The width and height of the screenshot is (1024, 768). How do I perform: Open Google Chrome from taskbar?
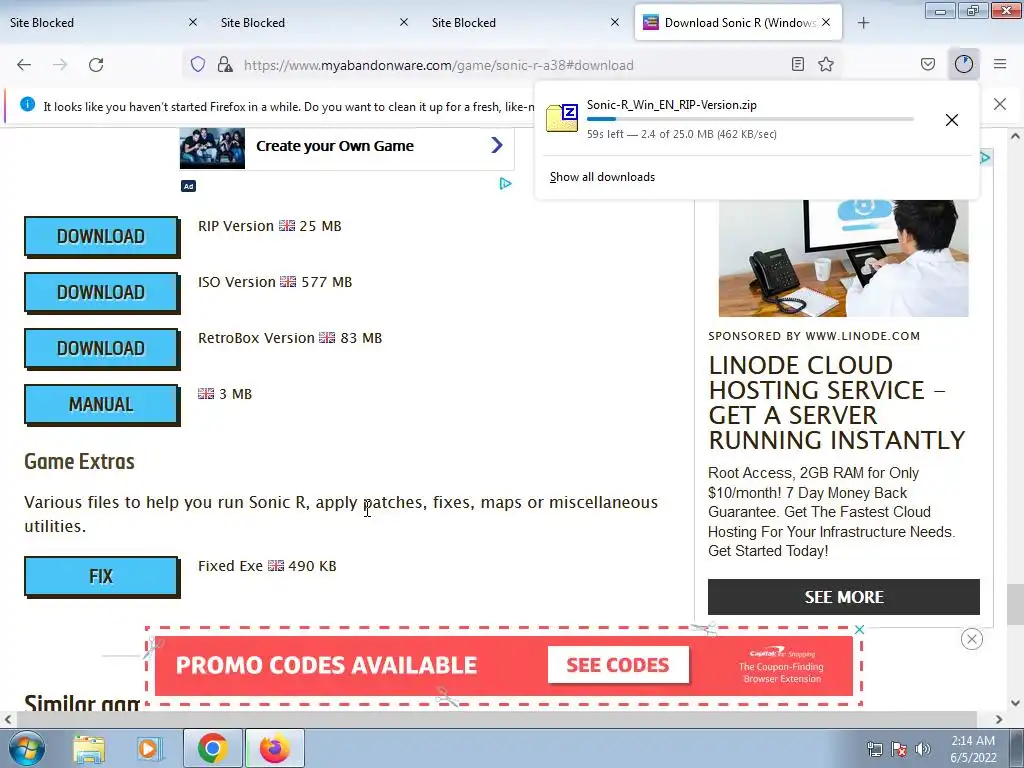tap(212, 748)
